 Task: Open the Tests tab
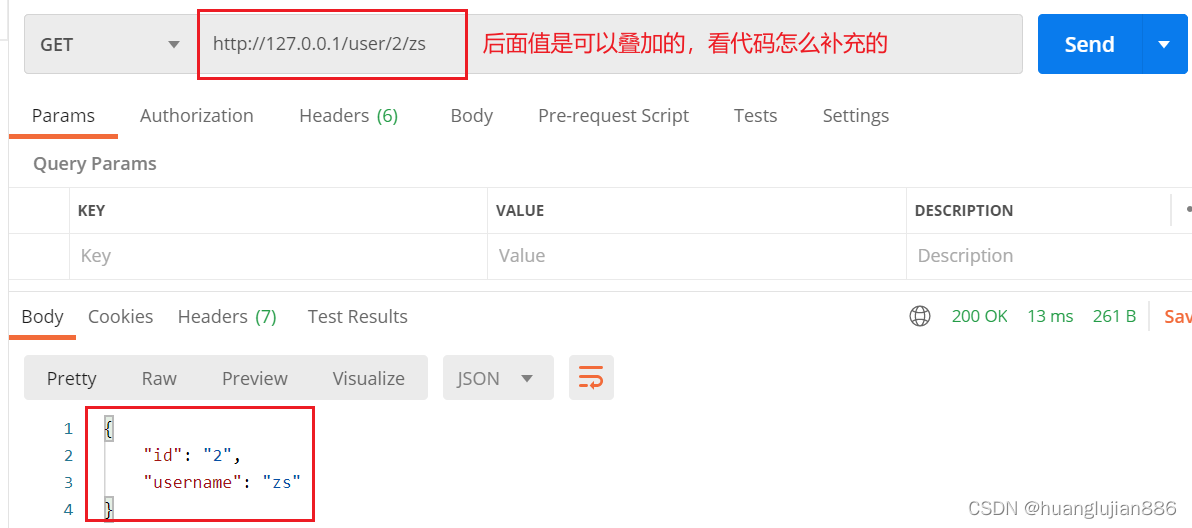755,115
